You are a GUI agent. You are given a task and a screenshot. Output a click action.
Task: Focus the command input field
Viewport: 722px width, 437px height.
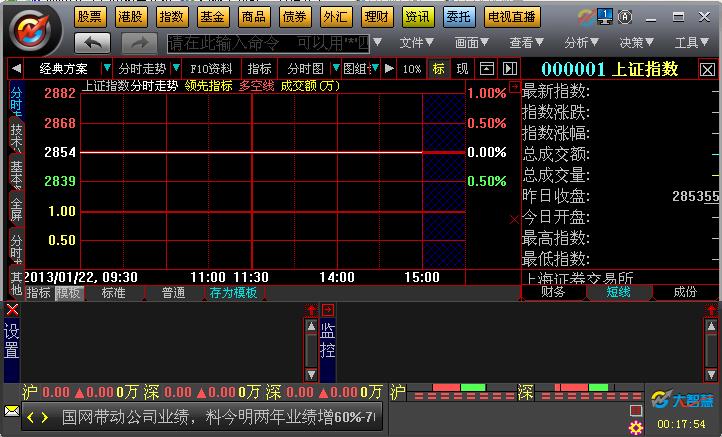tap(268, 43)
